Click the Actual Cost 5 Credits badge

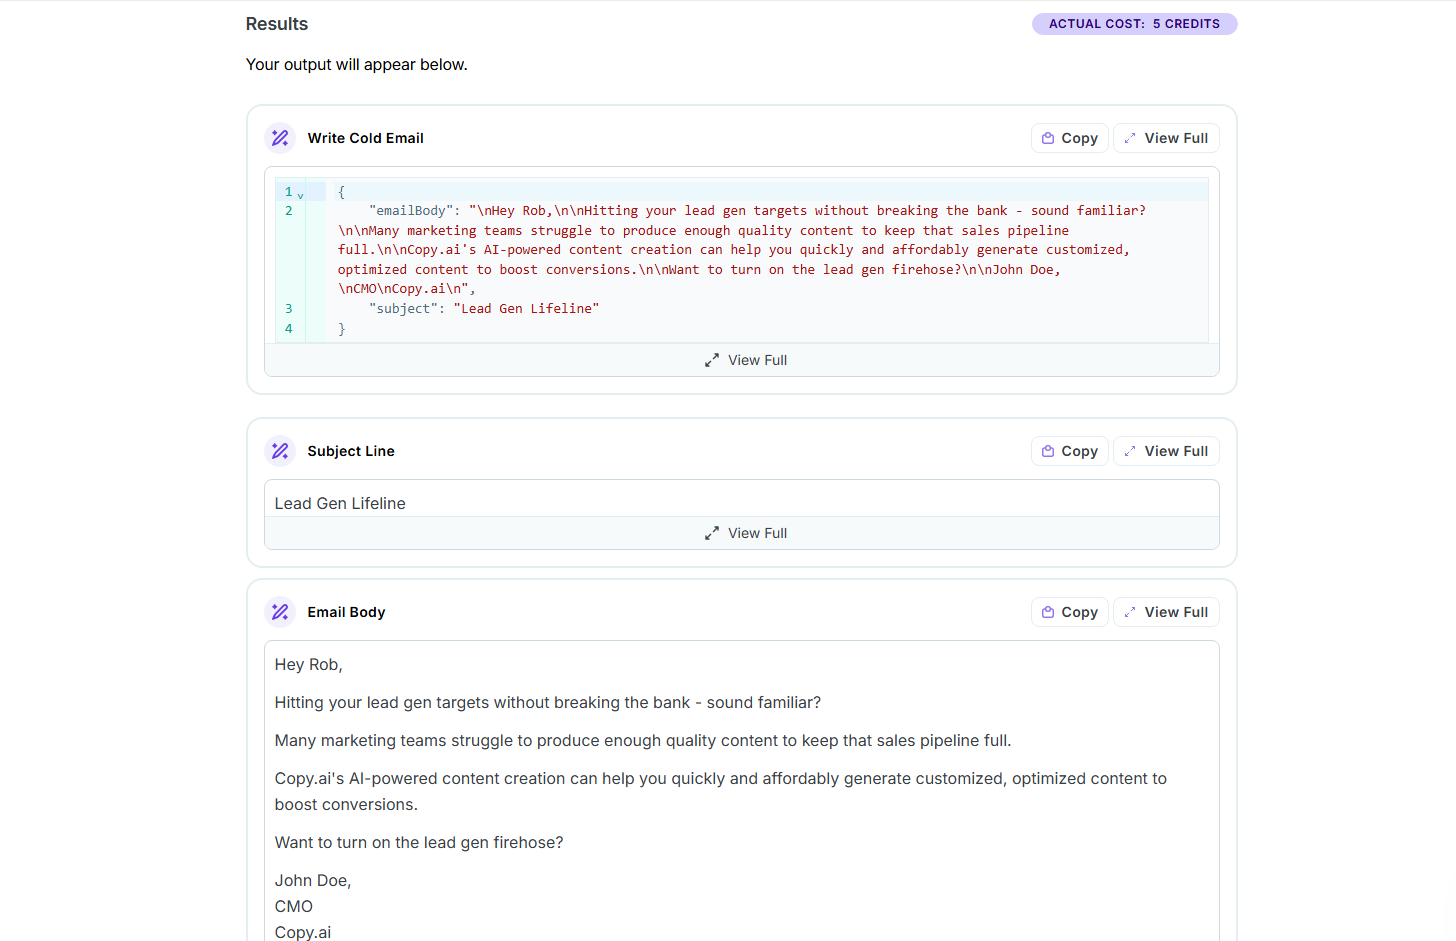(x=1134, y=24)
